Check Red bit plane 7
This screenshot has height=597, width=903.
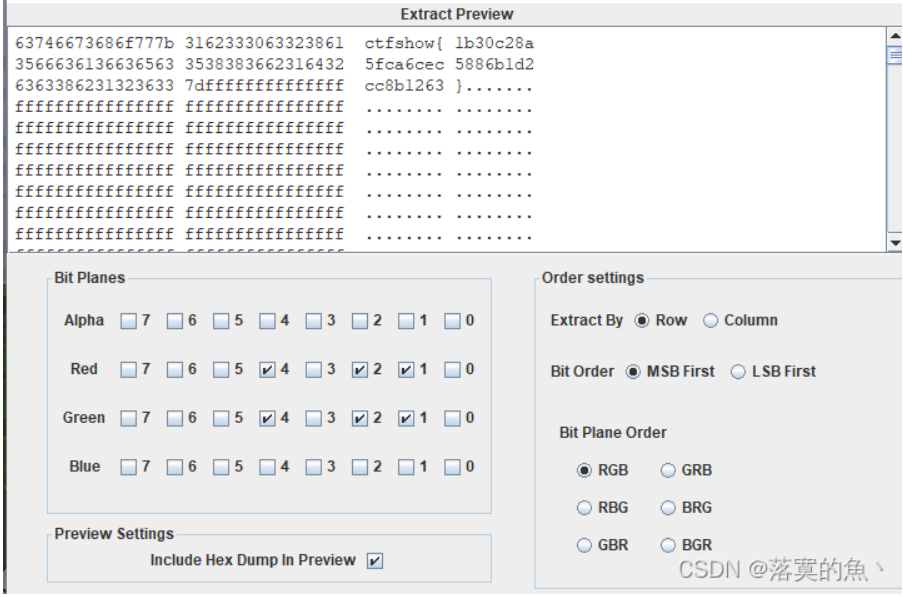[x=128, y=370]
